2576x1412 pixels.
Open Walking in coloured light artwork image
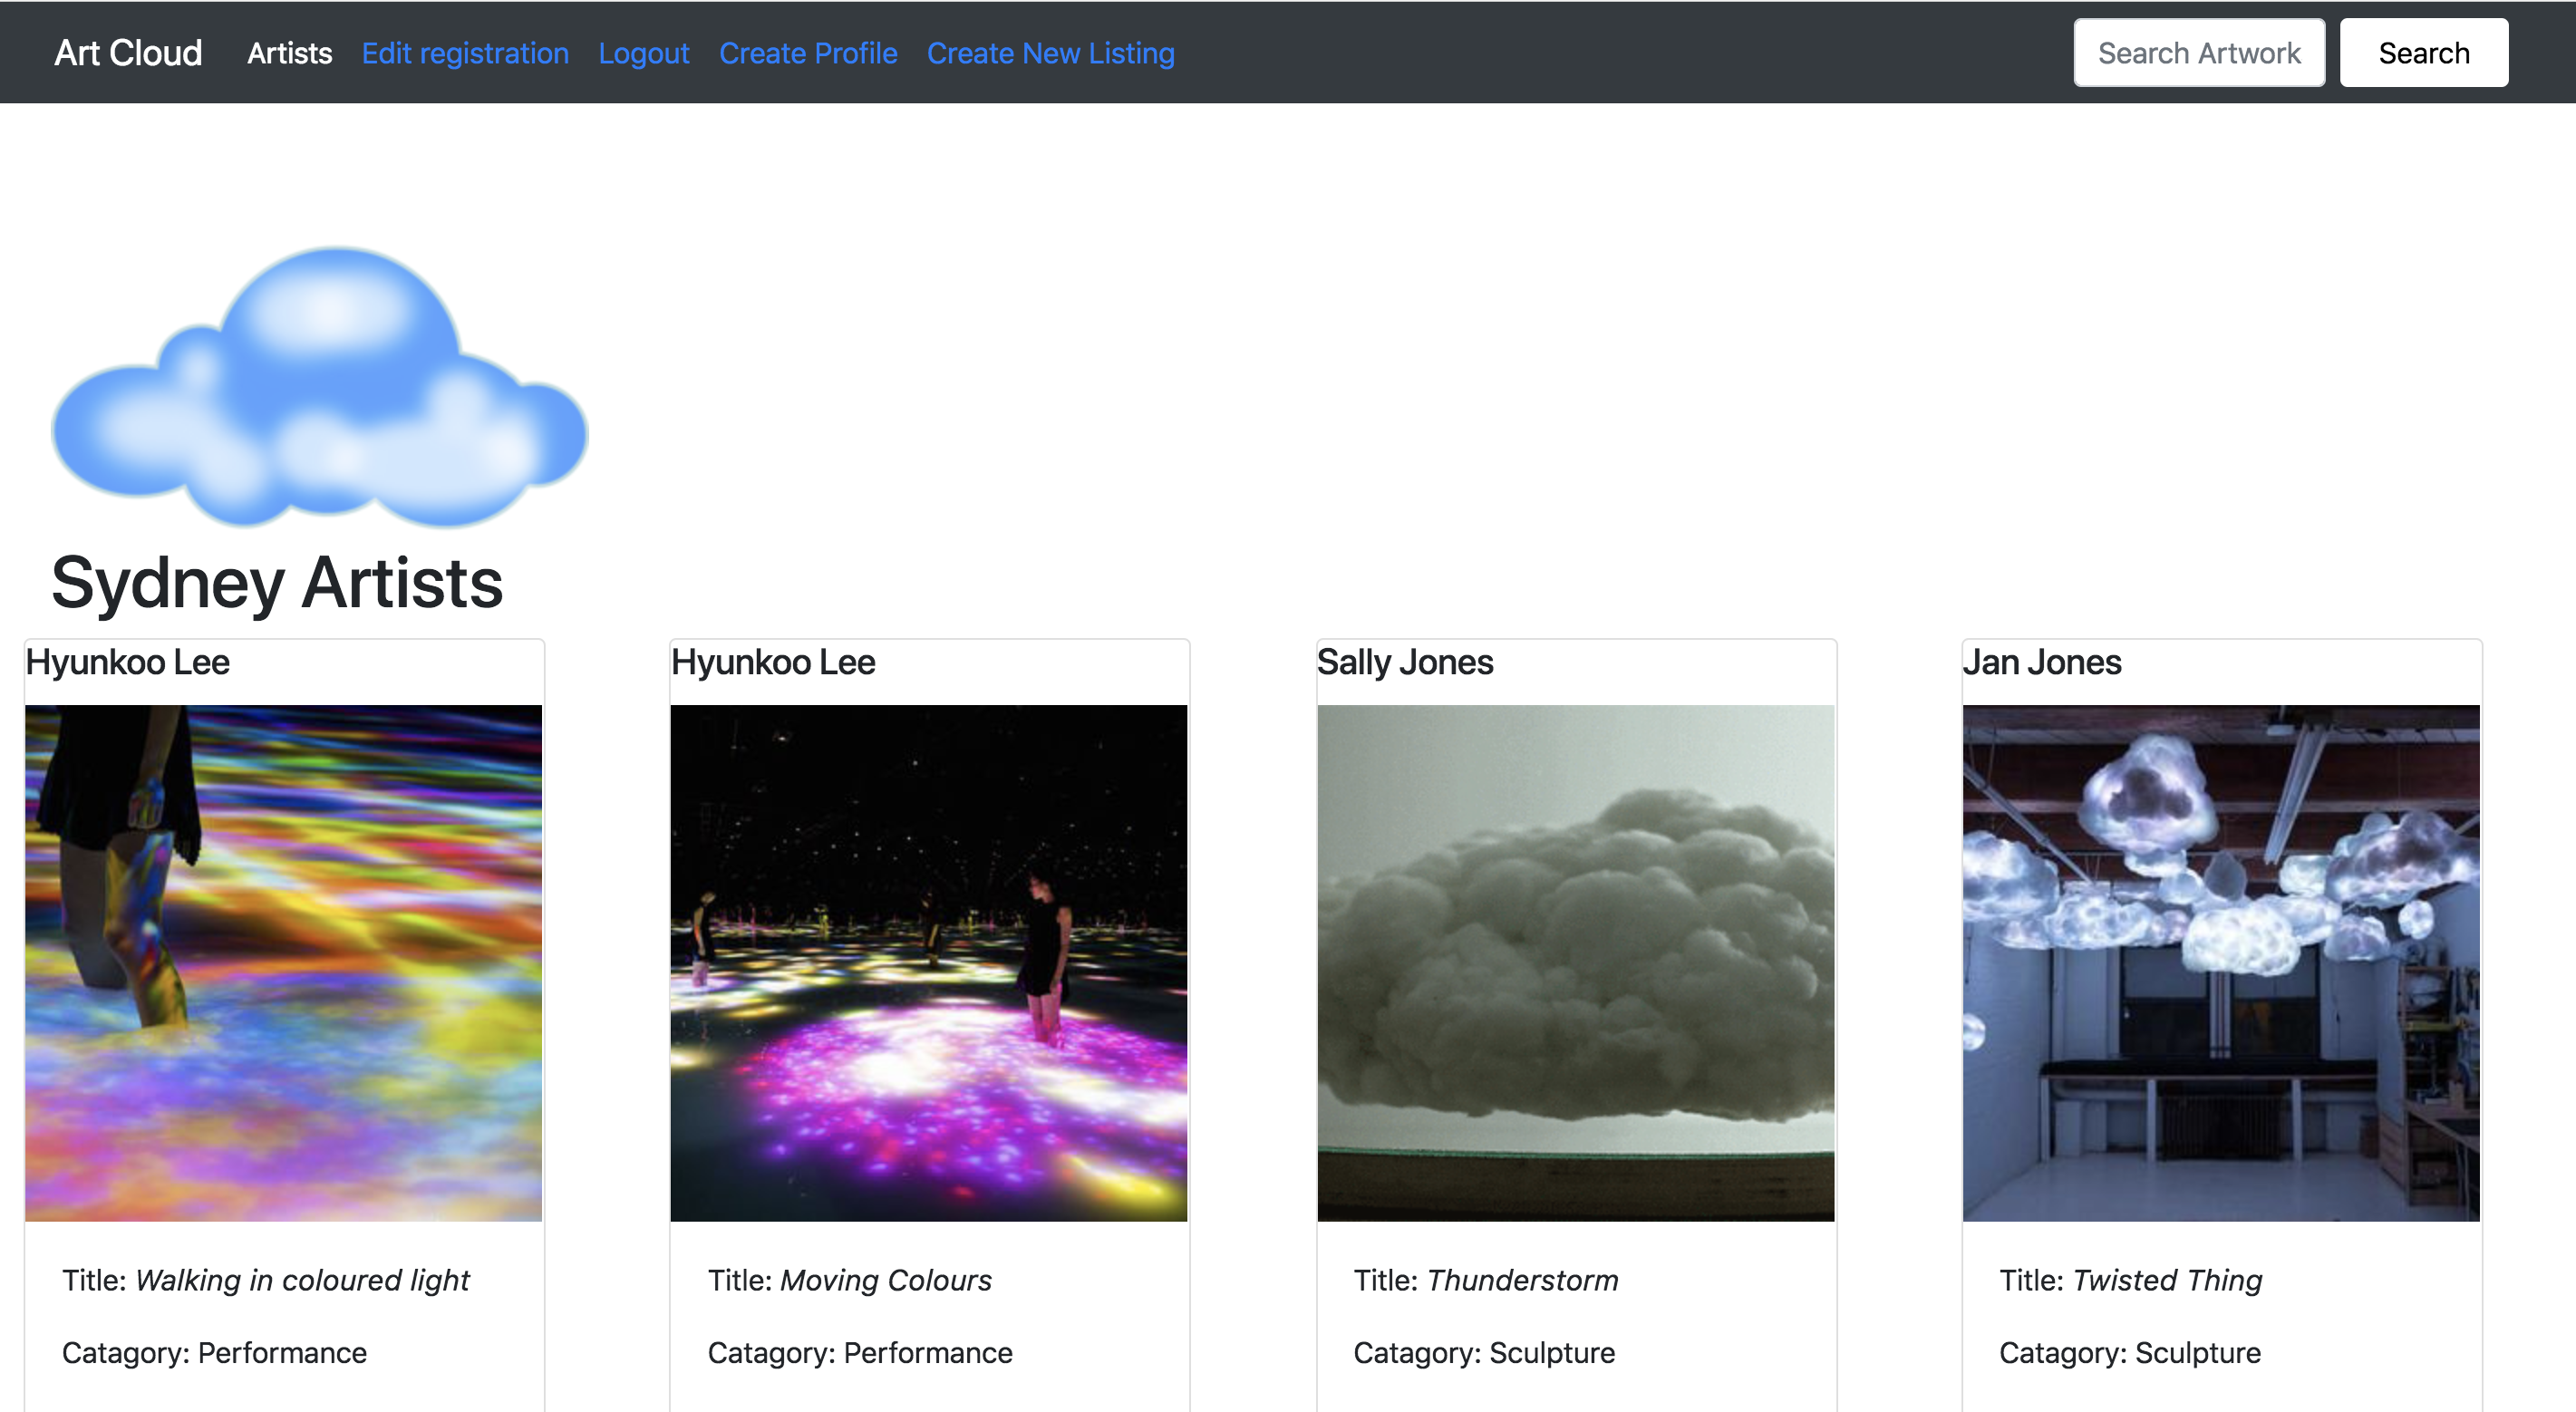tap(283, 962)
